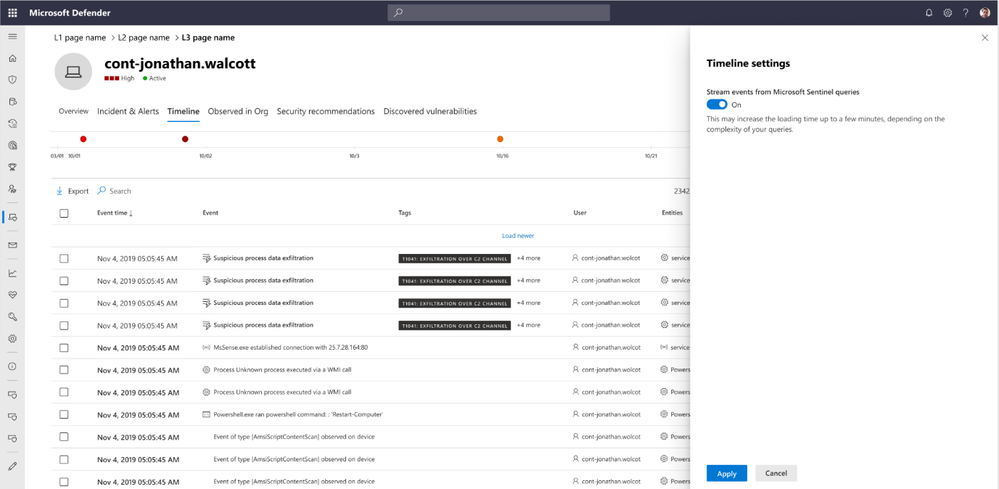The width and height of the screenshot is (999, 489).
Task: Focus the top Defender search box
Action: tap(498, 13)
